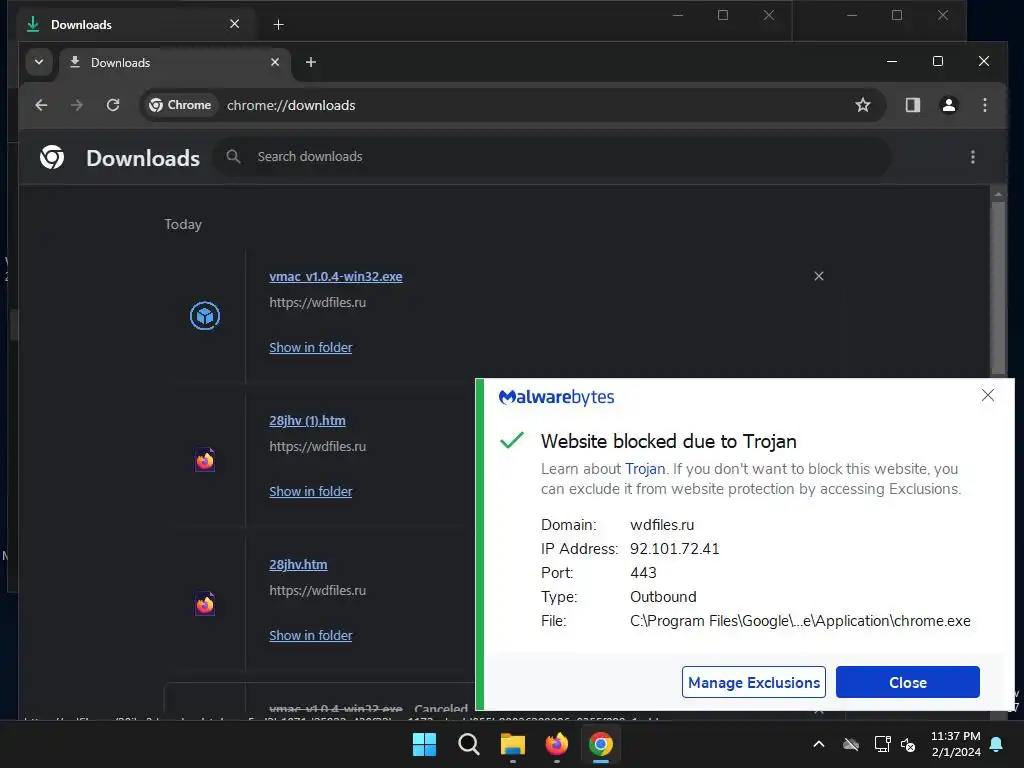Dismiss the Malwarebytes notification with X
The width and height of the screenshot is (1024, 768).
point(987,395)
